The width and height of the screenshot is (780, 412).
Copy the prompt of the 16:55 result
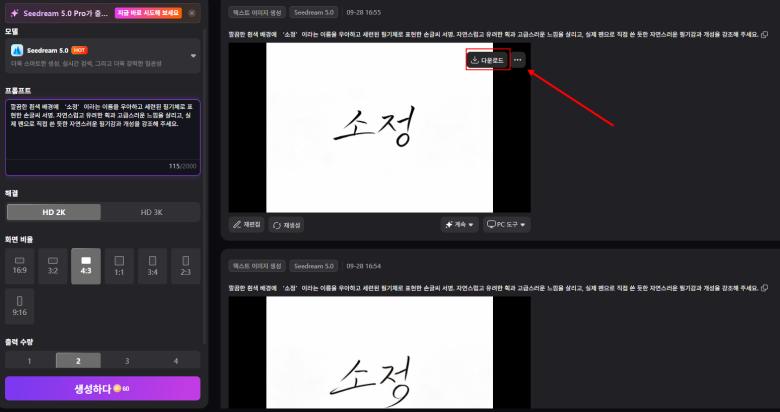coord(765,34)
